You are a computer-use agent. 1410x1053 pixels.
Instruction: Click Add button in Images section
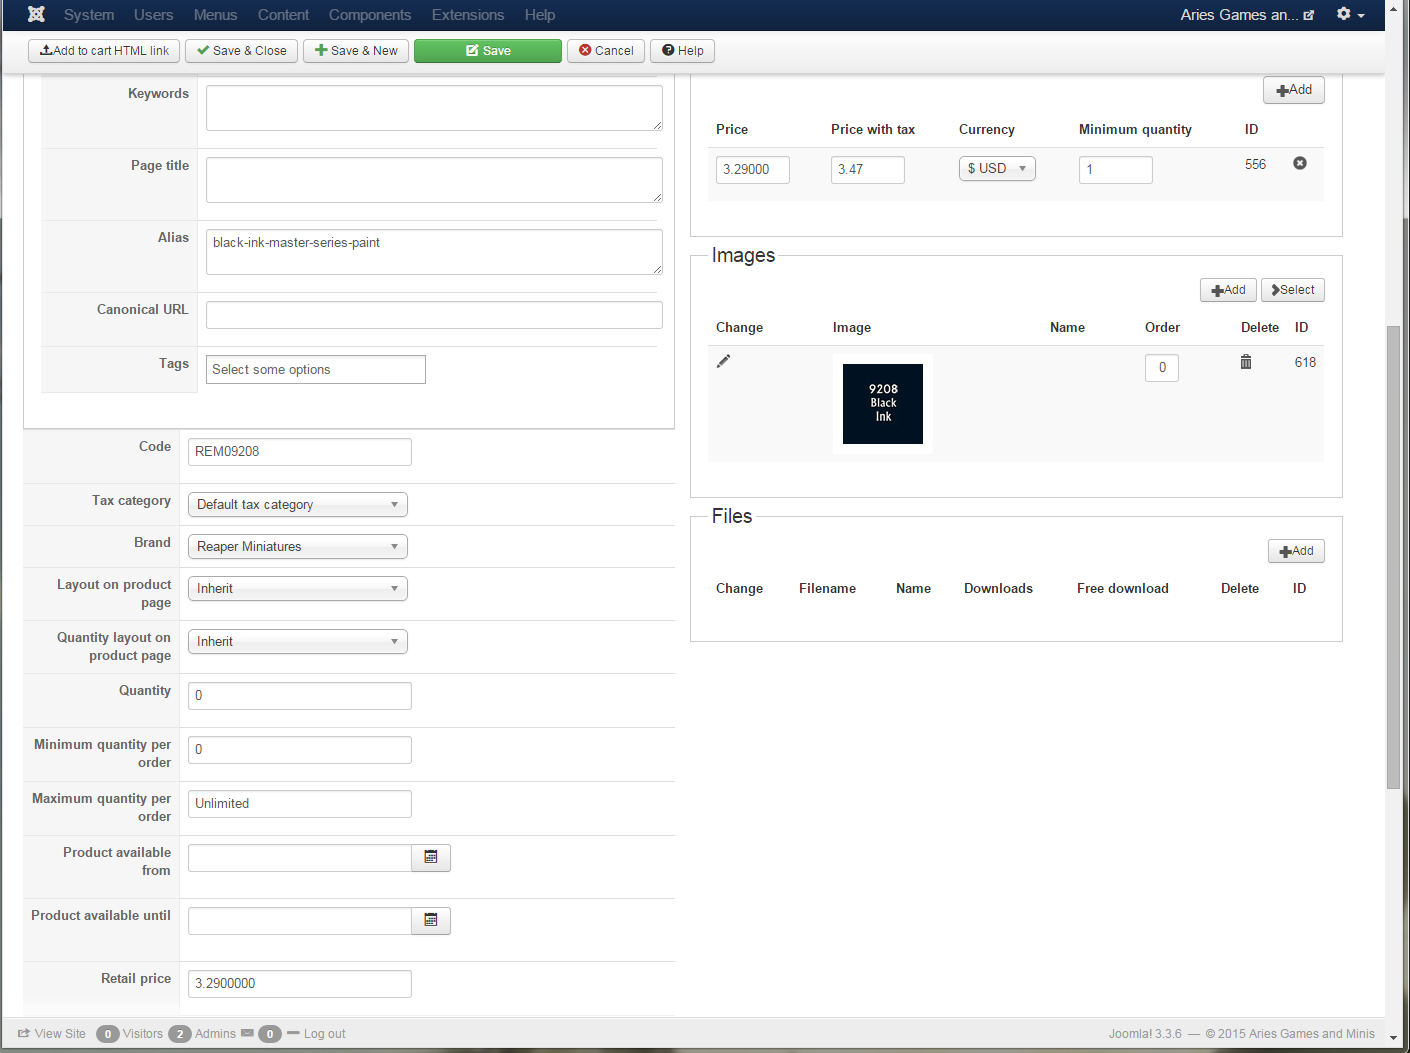click(x=1228, y=290)
